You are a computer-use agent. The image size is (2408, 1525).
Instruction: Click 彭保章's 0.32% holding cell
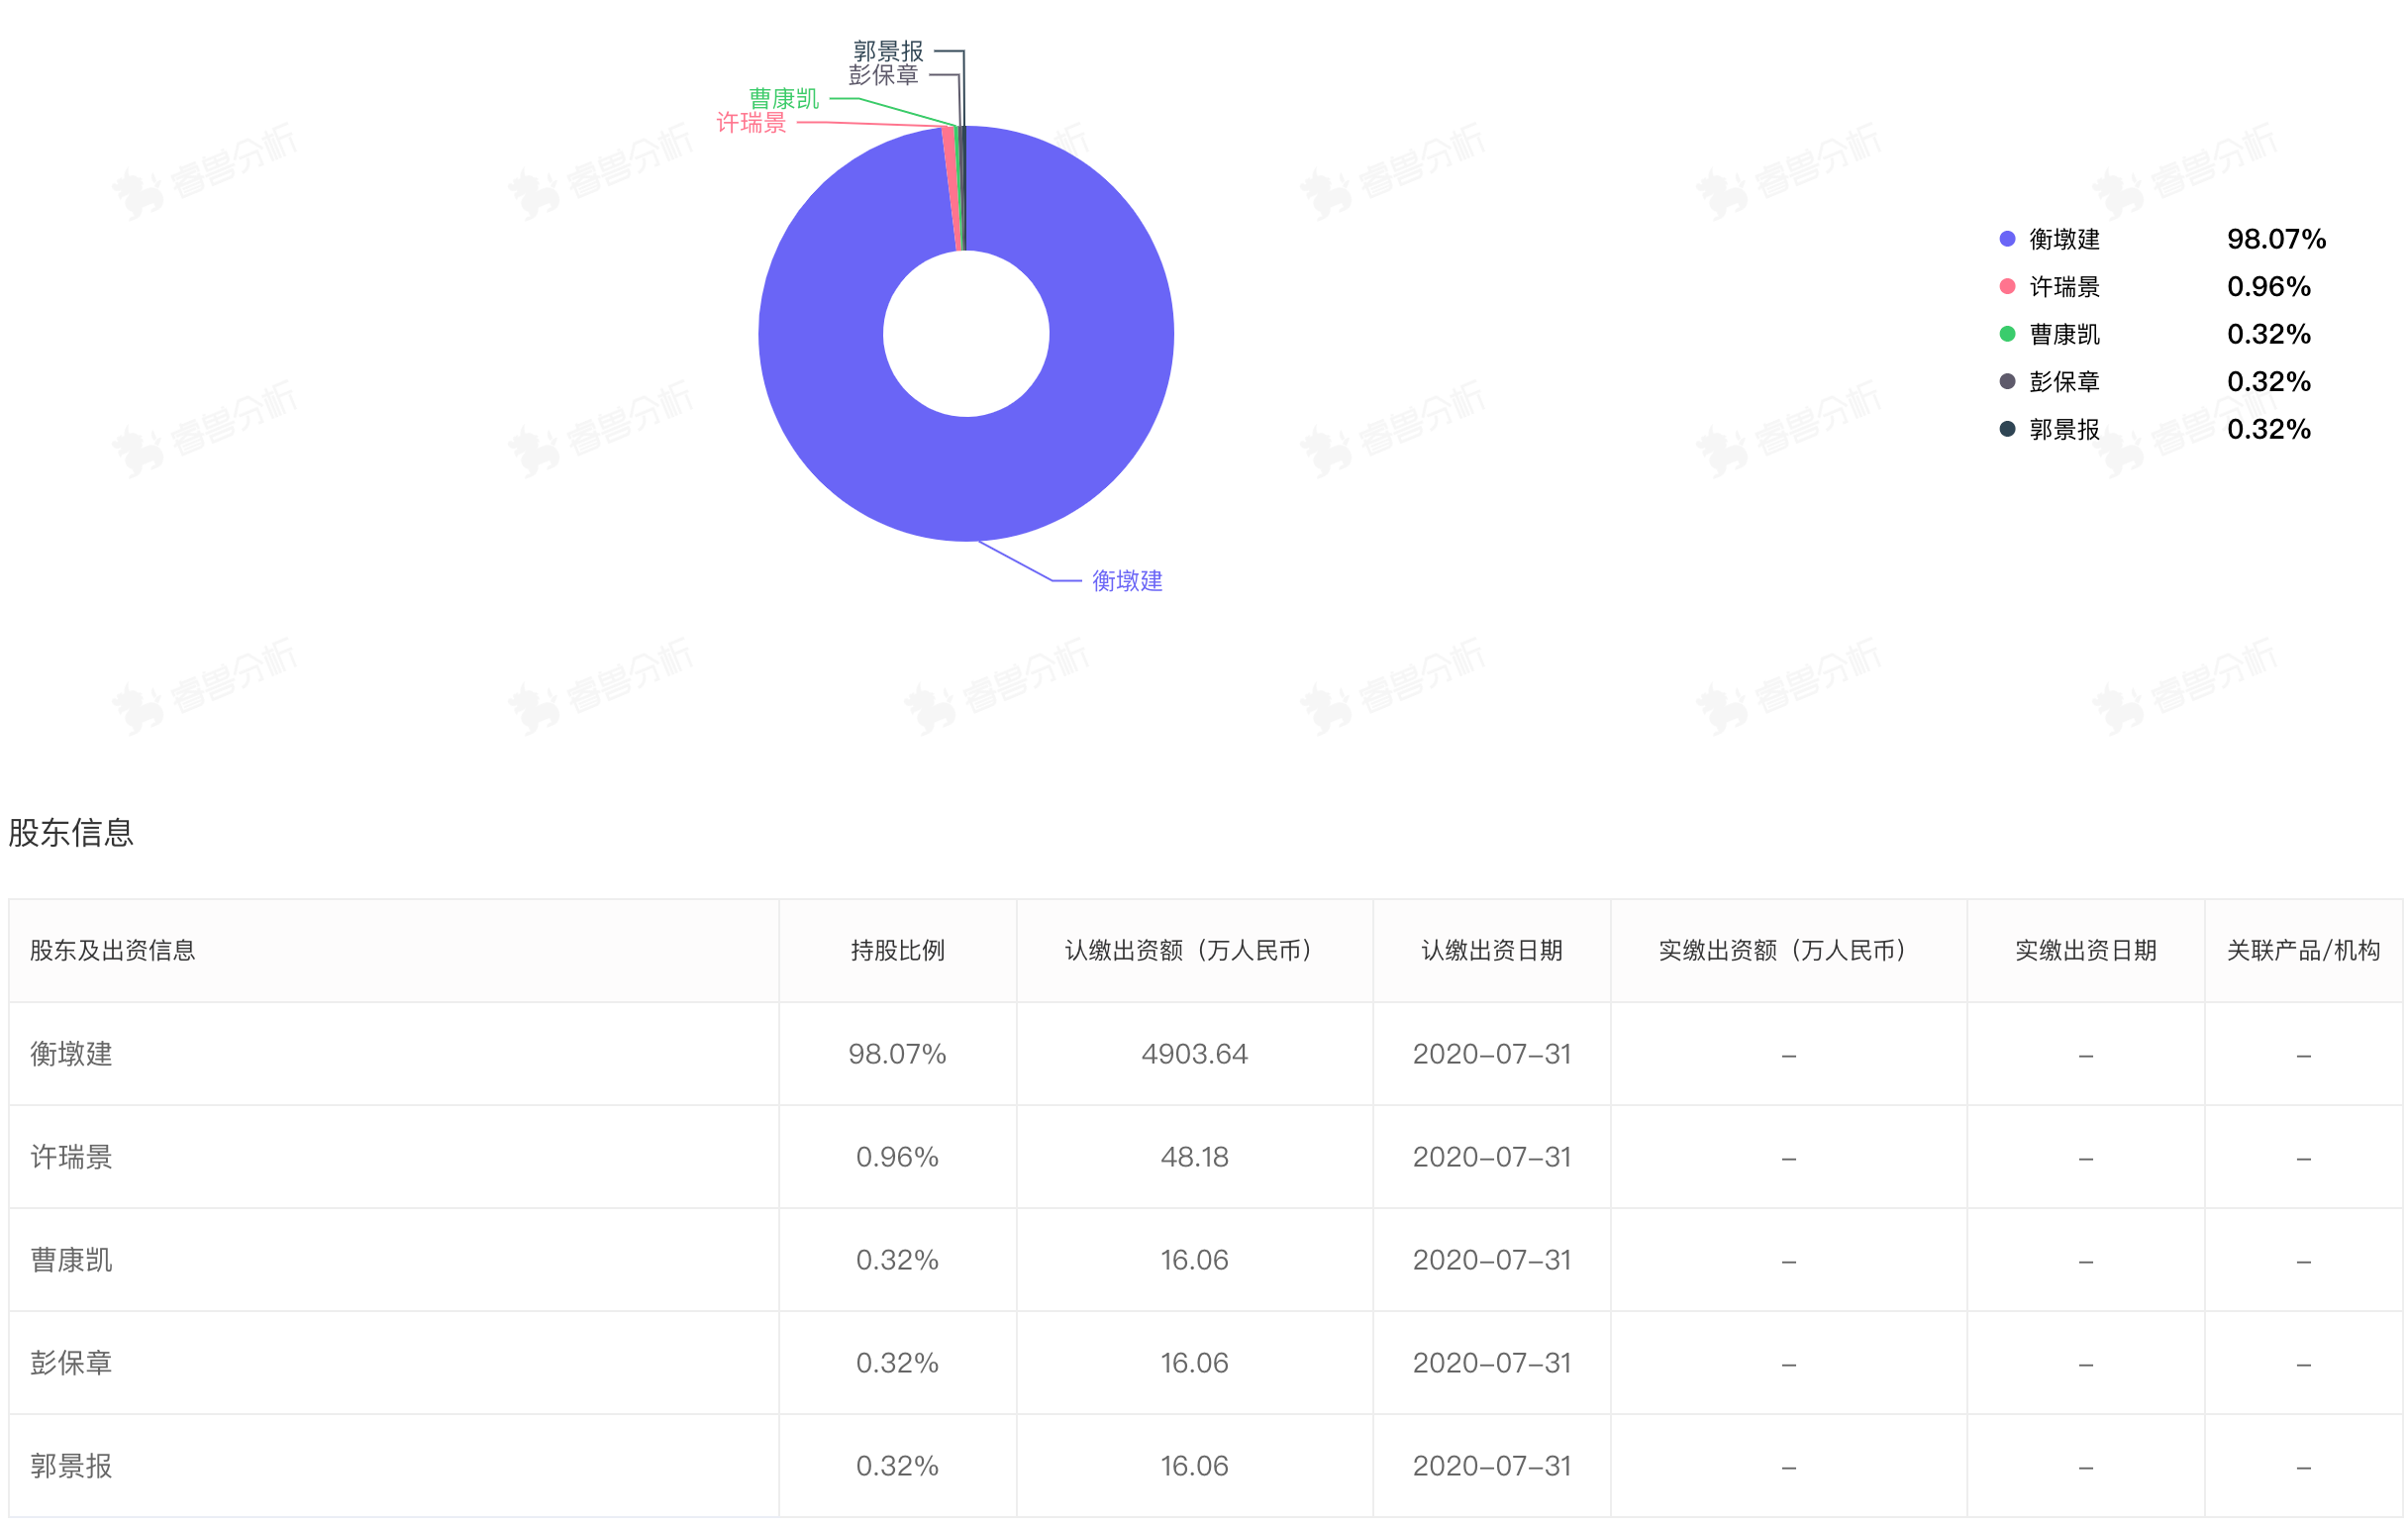pyautogui.click(x=897, y=1363)
